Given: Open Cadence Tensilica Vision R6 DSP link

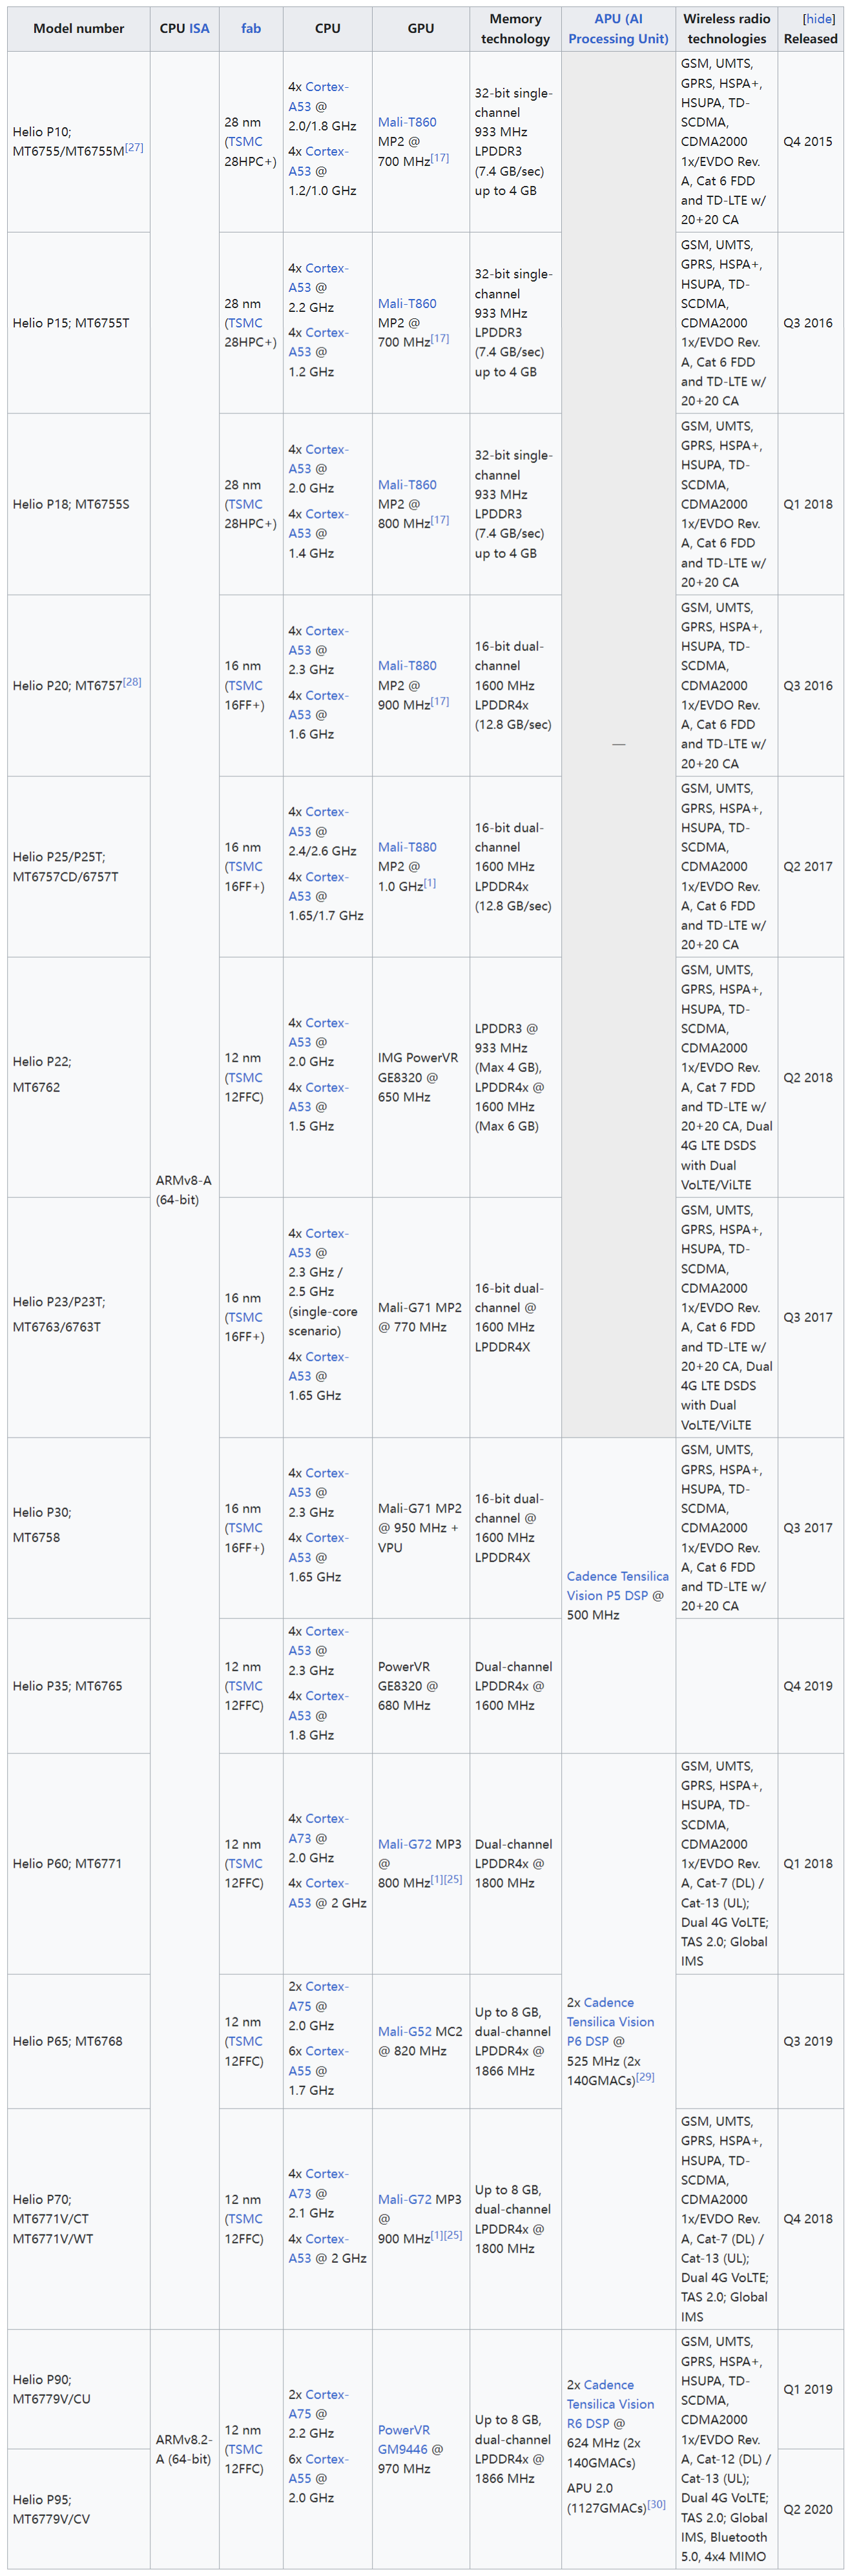Looking at the screenshot, I should point(610,2404).
